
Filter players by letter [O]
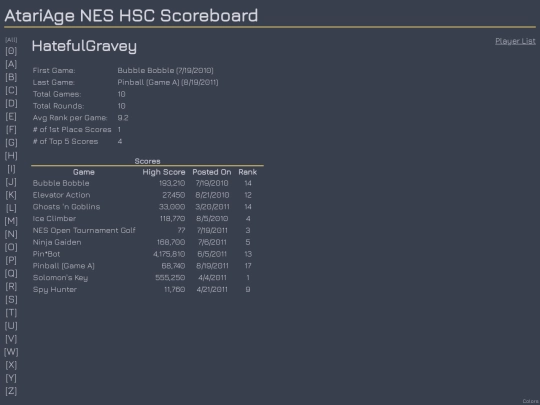(x=11, y=247)
